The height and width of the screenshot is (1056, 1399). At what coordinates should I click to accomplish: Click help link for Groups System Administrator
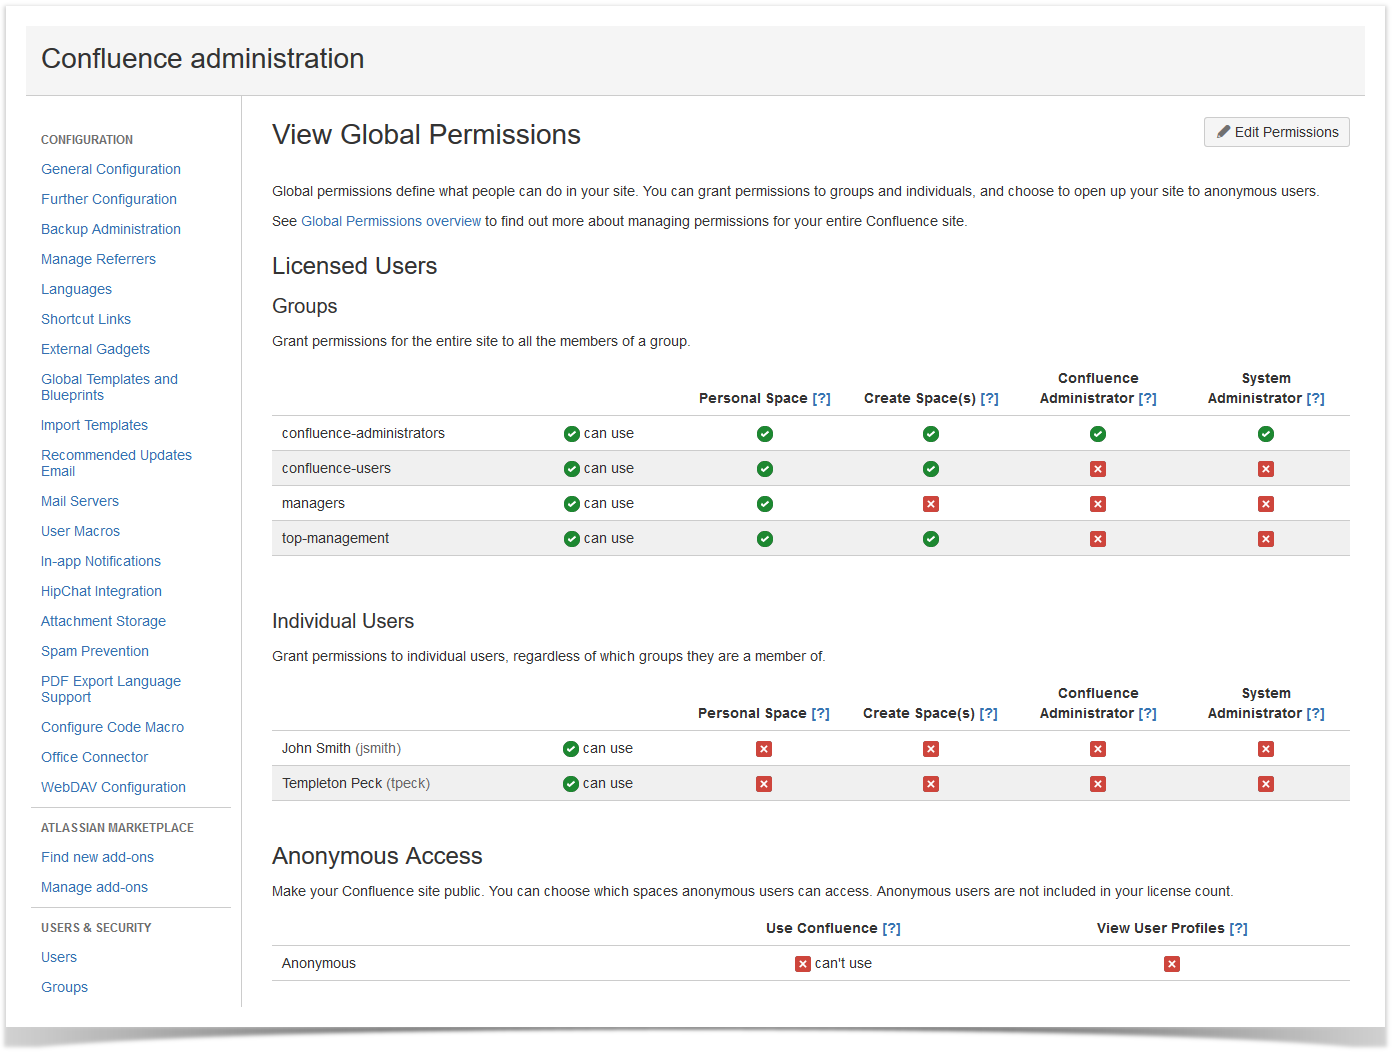[x=1315, y=398]
